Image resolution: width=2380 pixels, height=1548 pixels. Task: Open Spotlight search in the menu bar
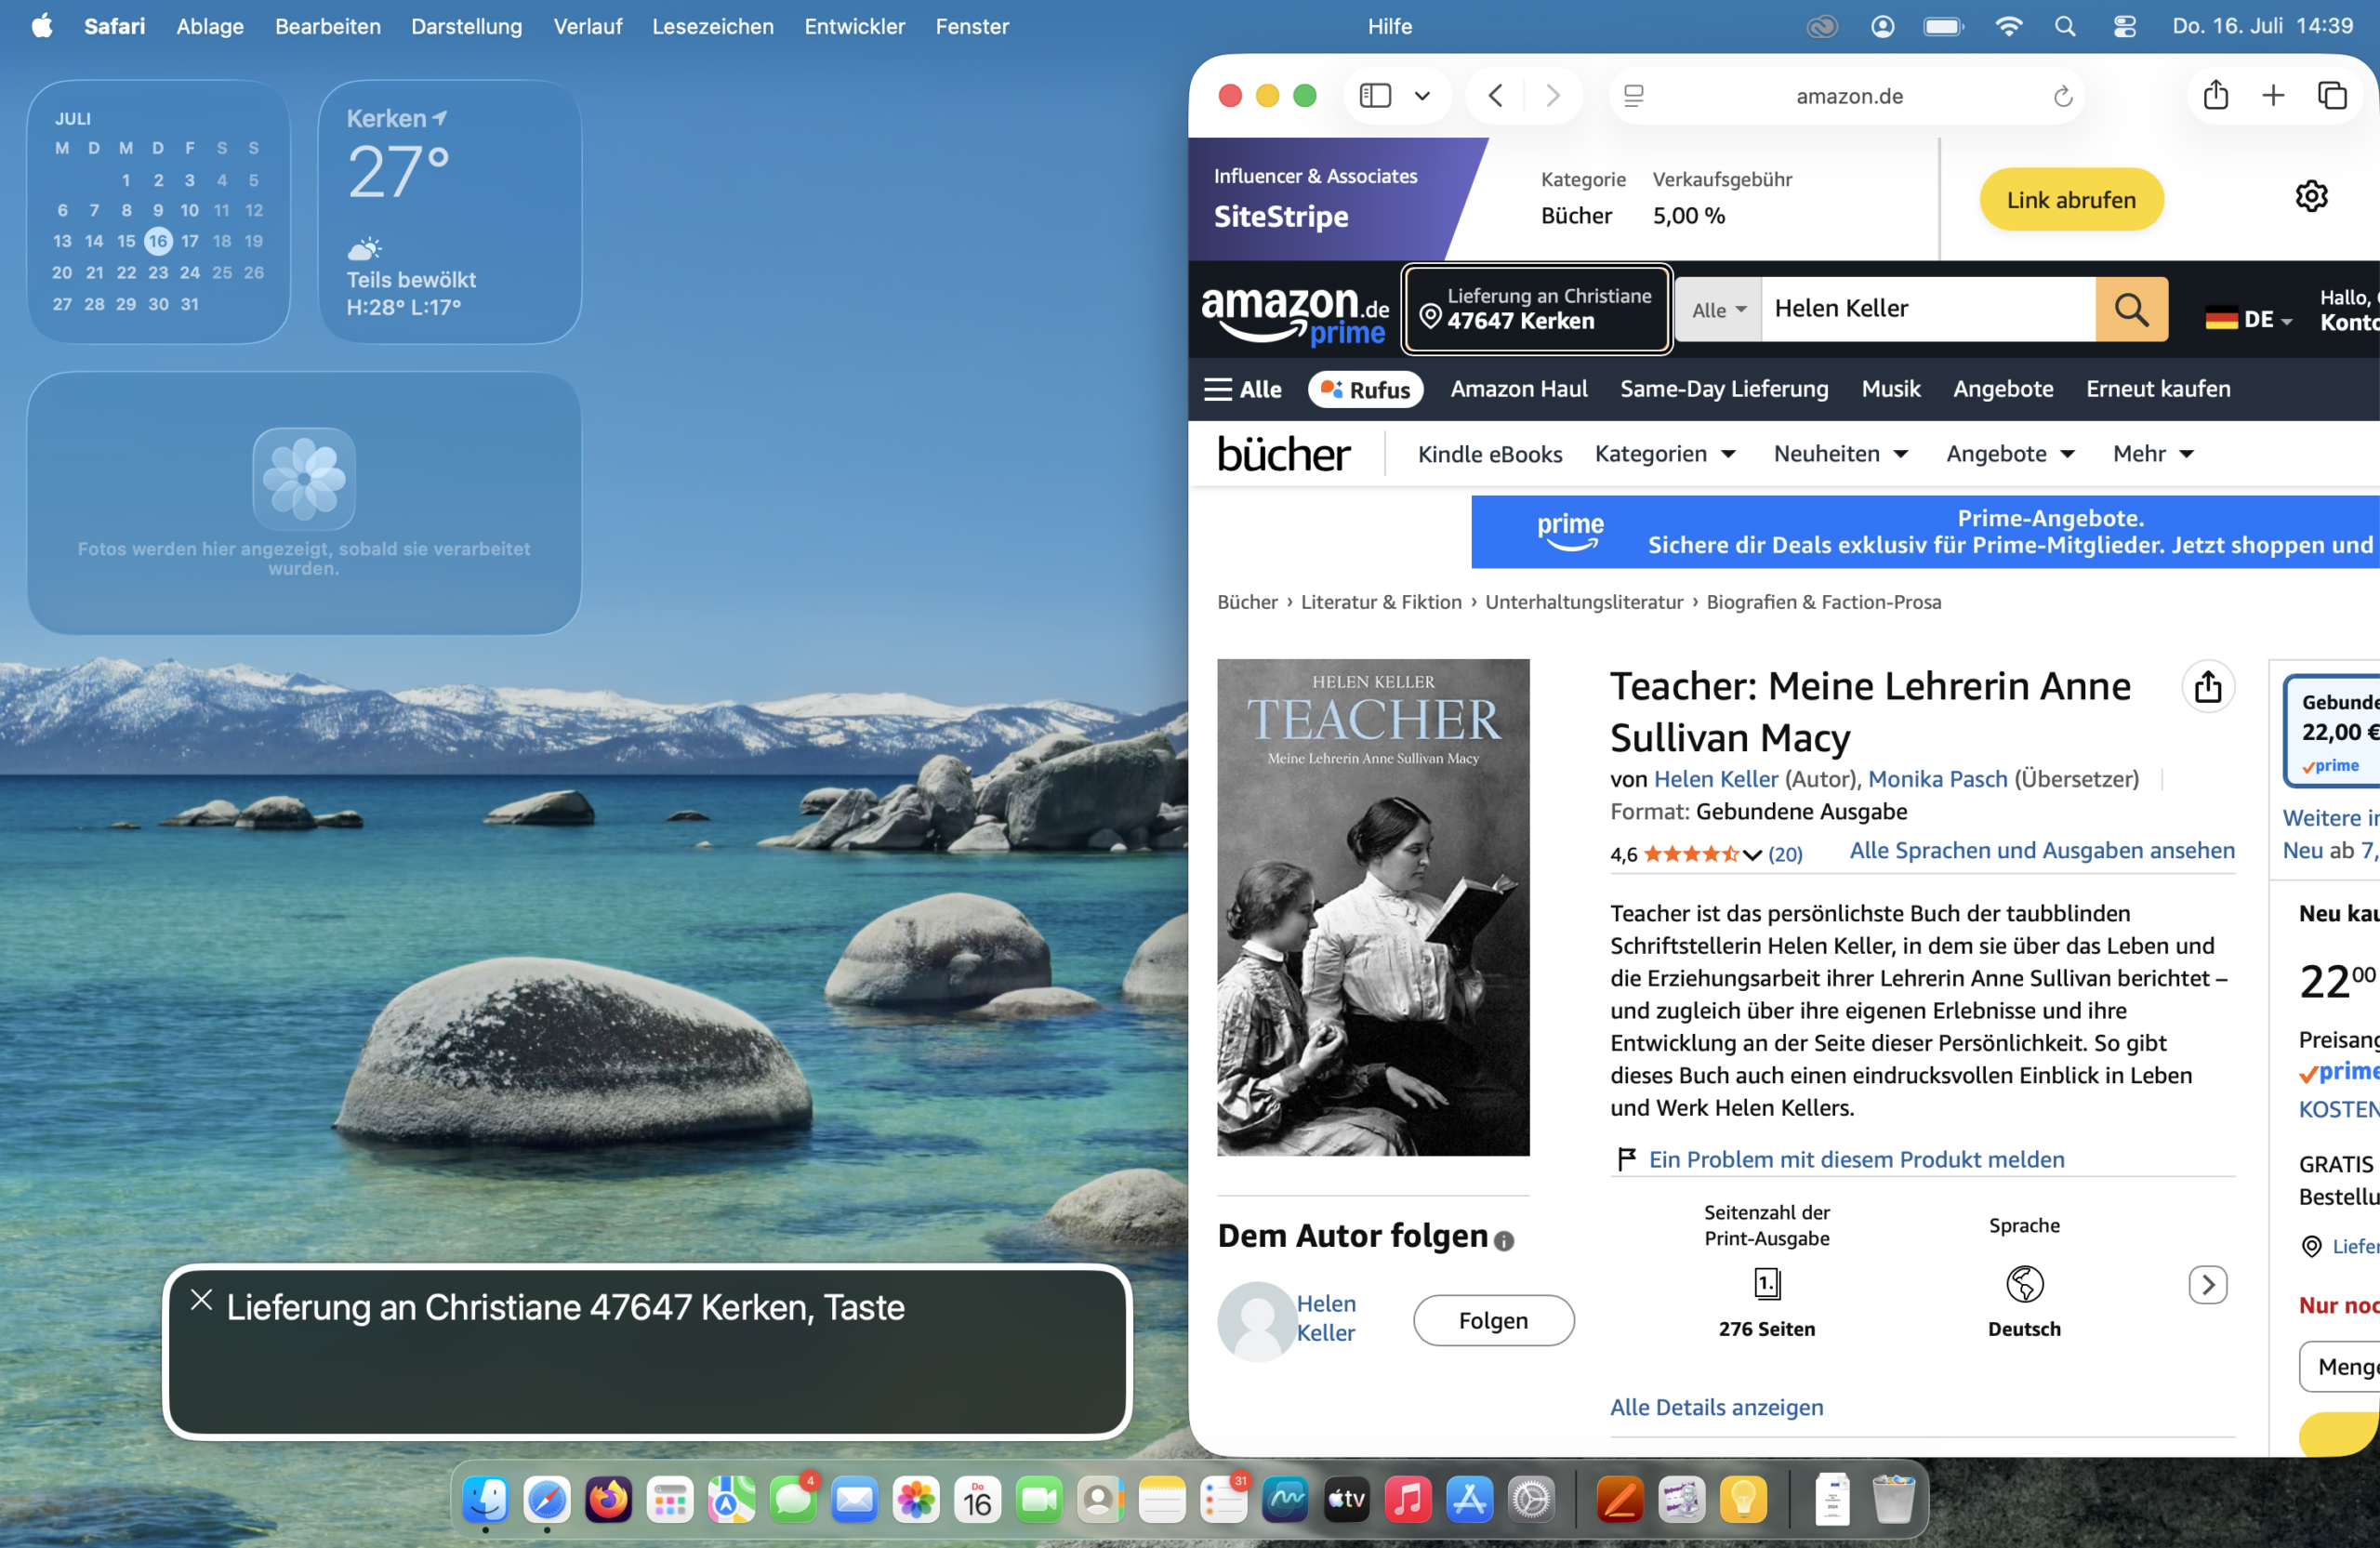coord(2065,26)
